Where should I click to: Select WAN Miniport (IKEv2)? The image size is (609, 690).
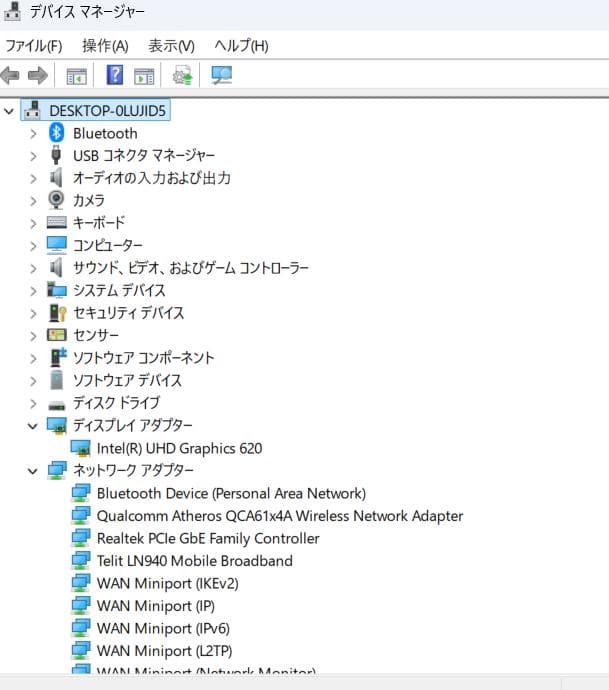point(168,584)
